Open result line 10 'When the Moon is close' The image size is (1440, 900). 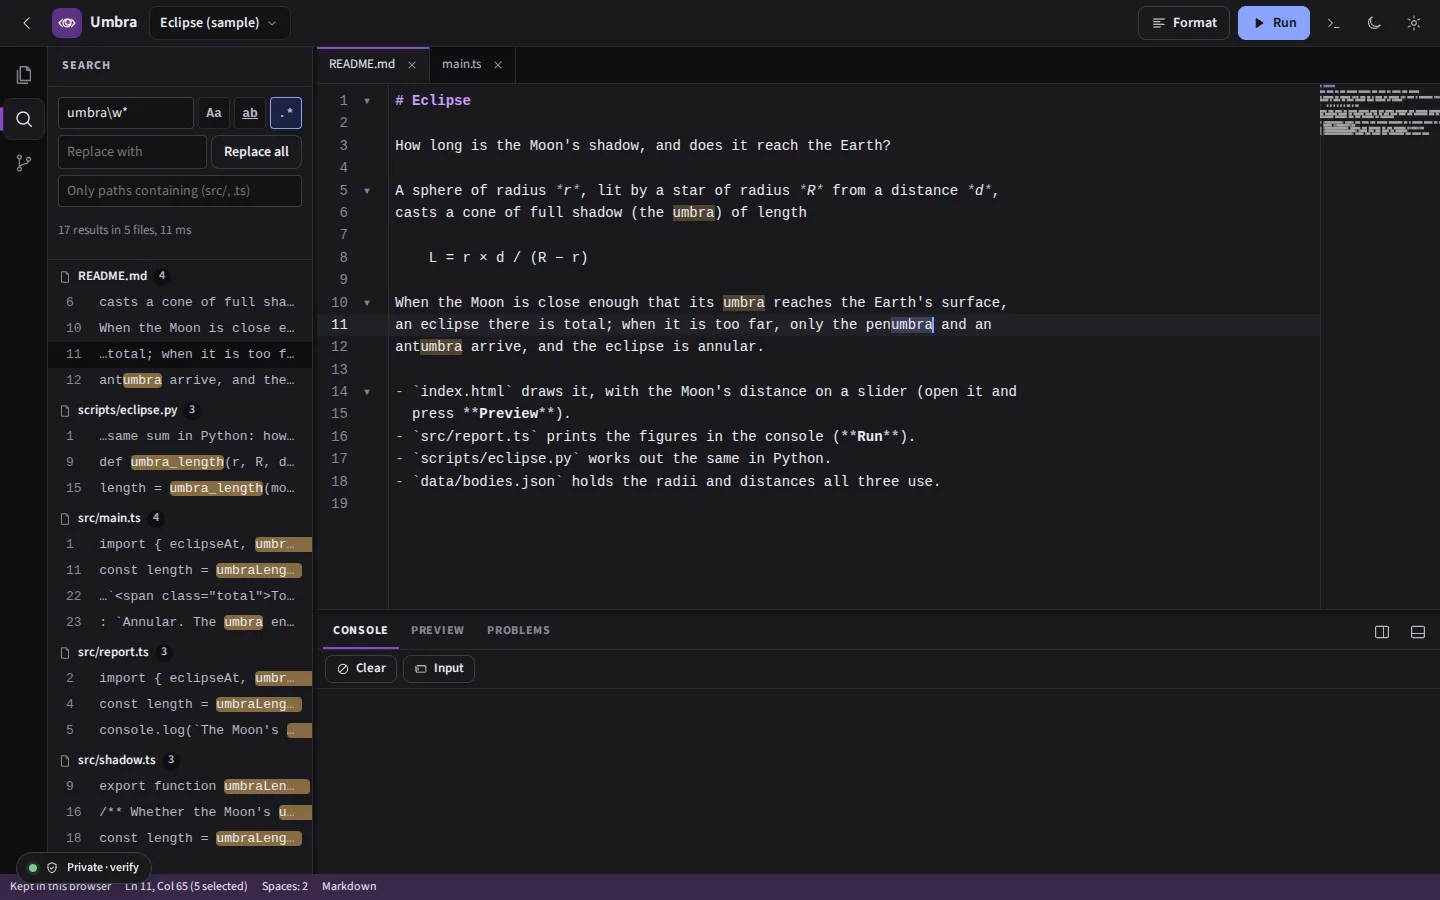180,328
